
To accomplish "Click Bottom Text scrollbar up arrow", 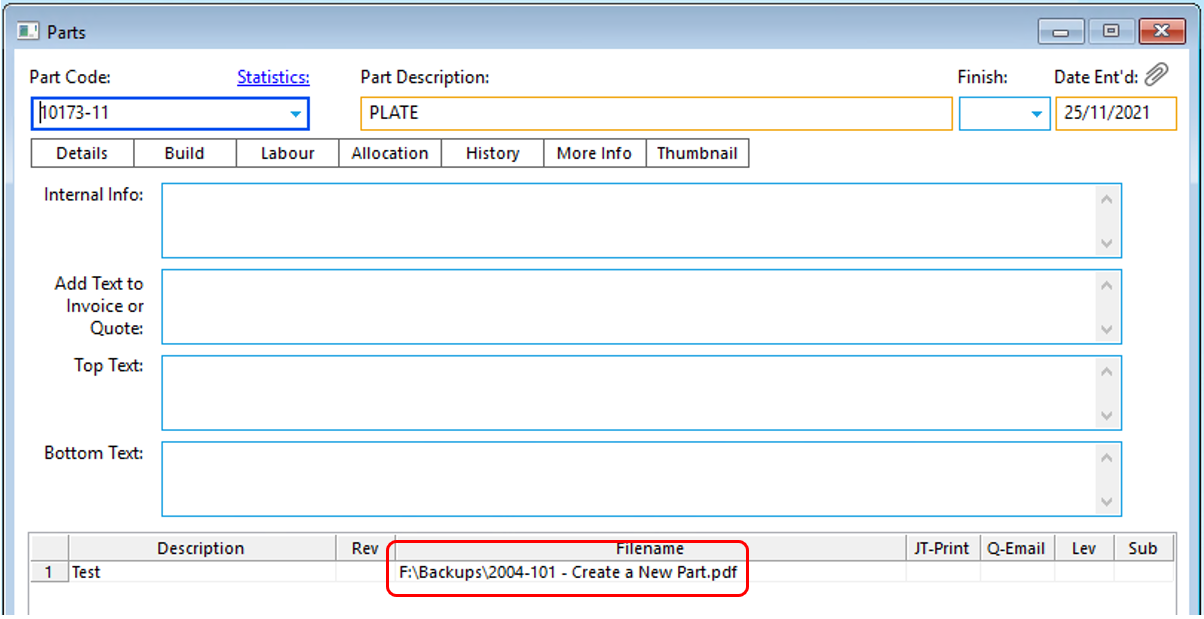I will (1107, 458).
